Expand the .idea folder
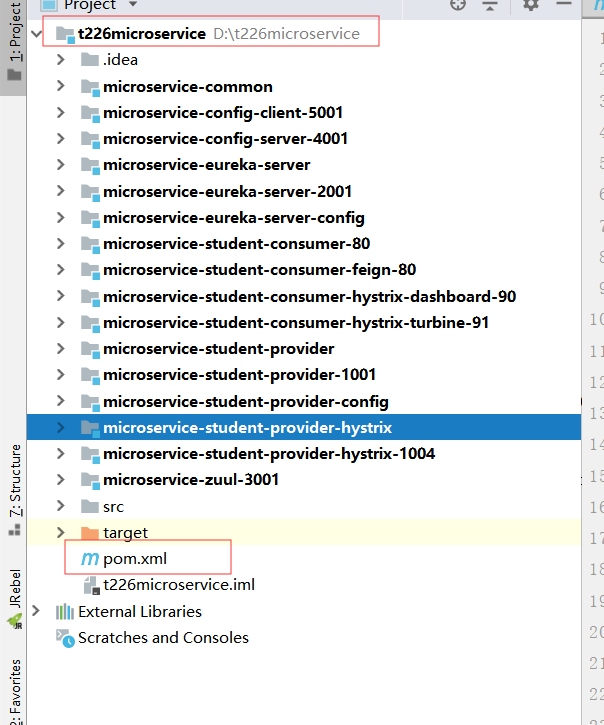The width and height of the screenshot is (604, 725). (x=60, y=60)
